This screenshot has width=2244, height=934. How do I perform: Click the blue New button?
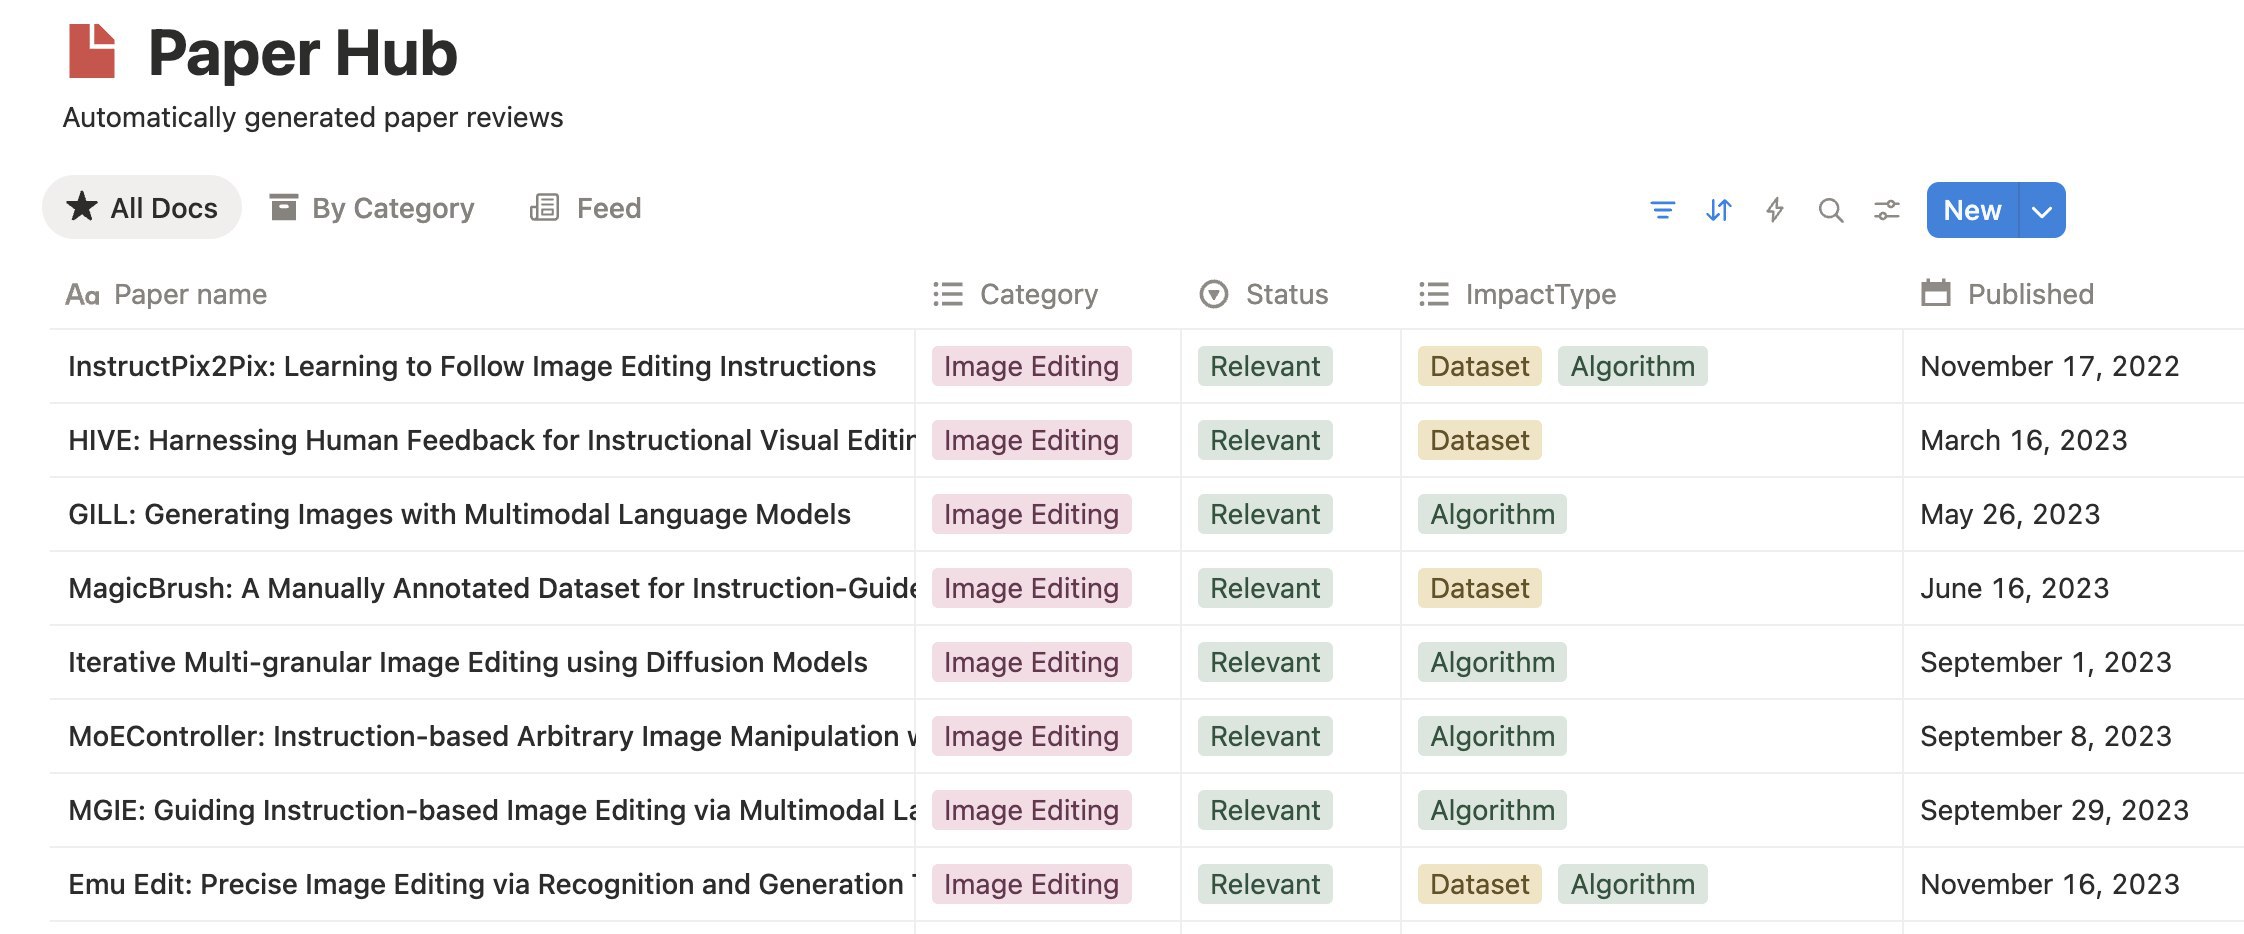click(1972, 210)
